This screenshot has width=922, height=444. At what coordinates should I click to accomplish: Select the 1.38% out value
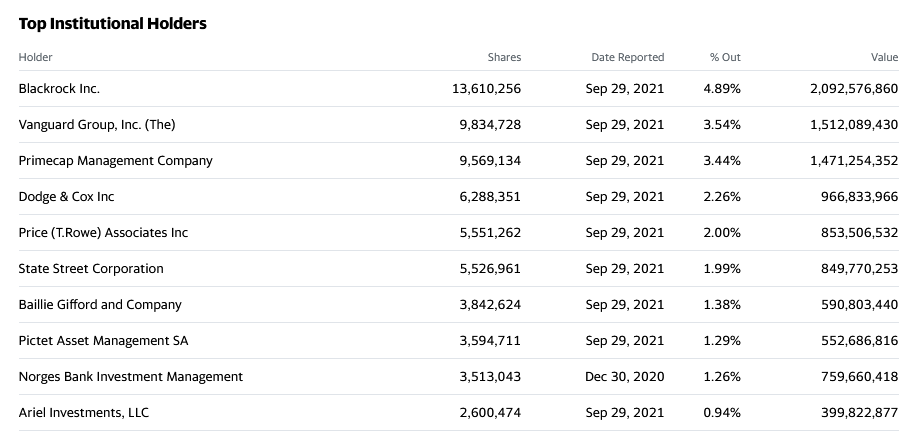[722, 305]
